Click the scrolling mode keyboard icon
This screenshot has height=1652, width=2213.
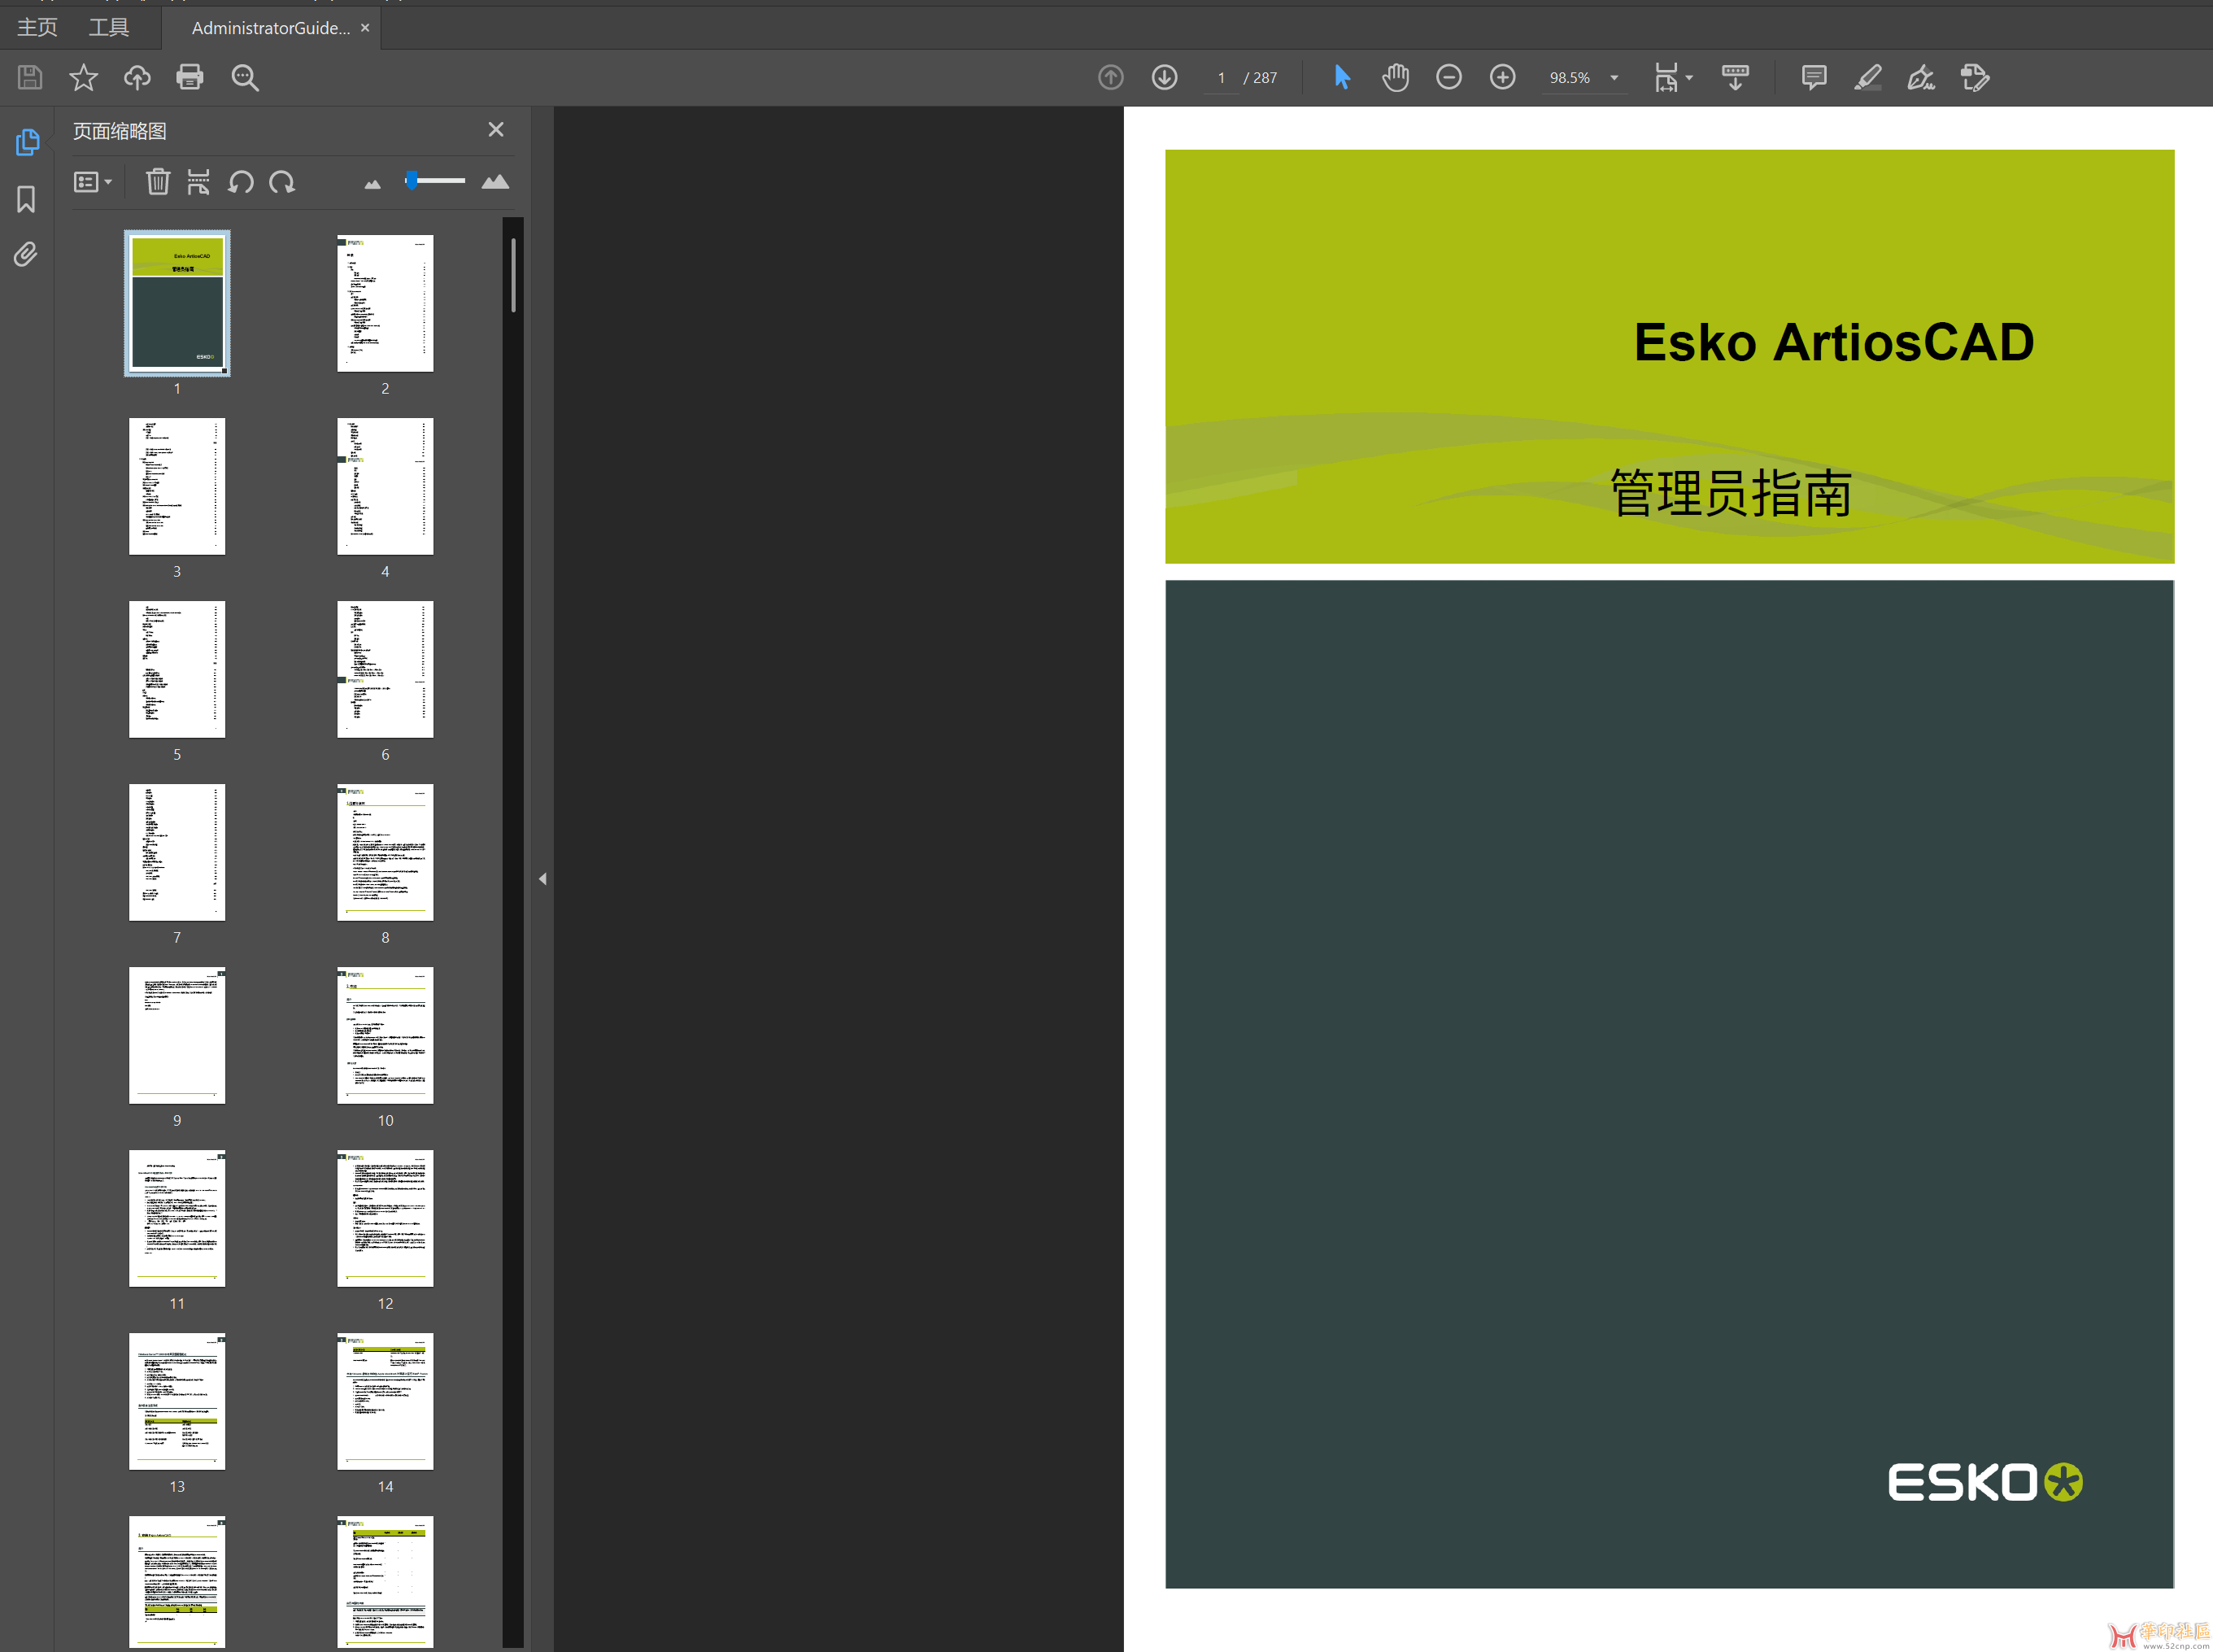click(1735, 77)
